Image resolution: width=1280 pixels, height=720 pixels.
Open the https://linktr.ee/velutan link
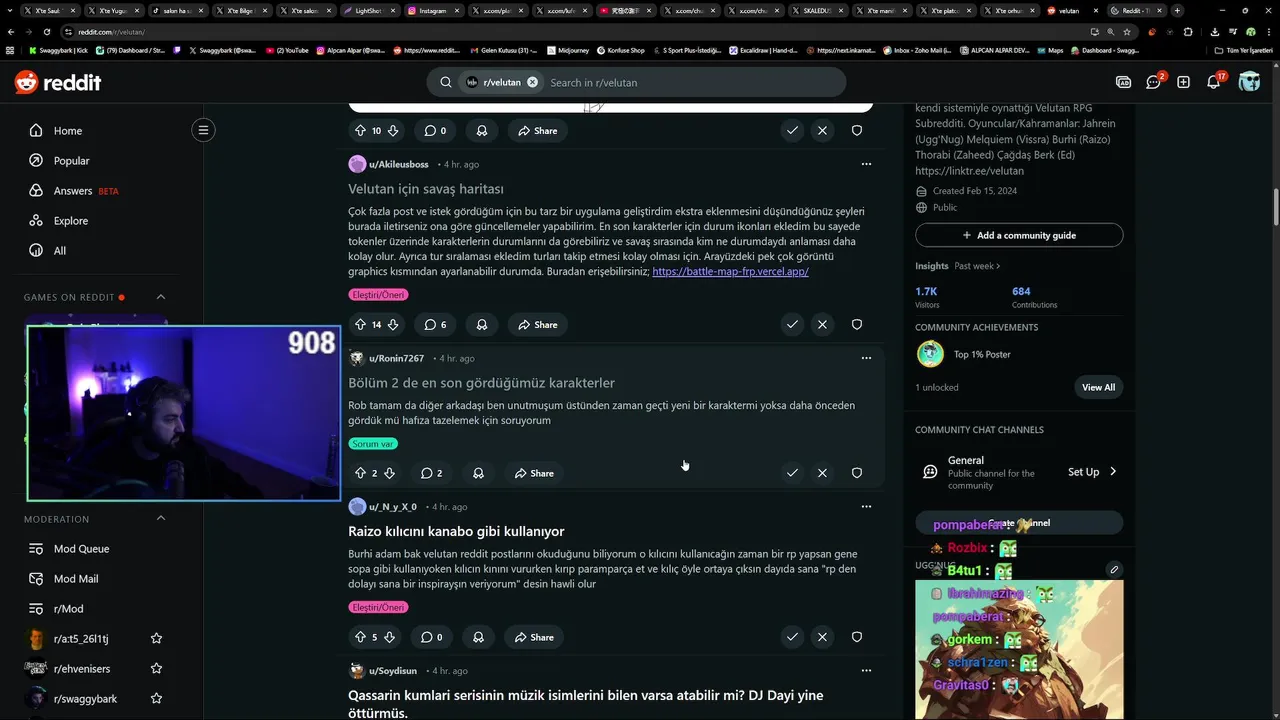[969, 171]
